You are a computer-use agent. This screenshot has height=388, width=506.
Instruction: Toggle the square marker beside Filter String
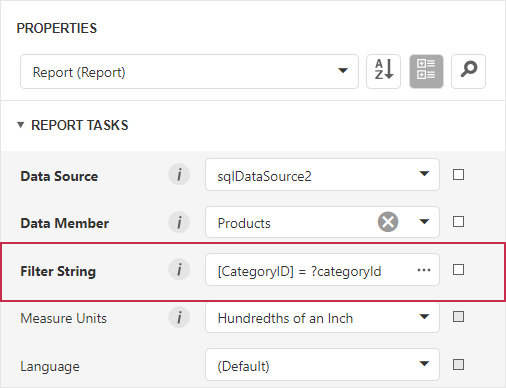click(x=458, y=270)
